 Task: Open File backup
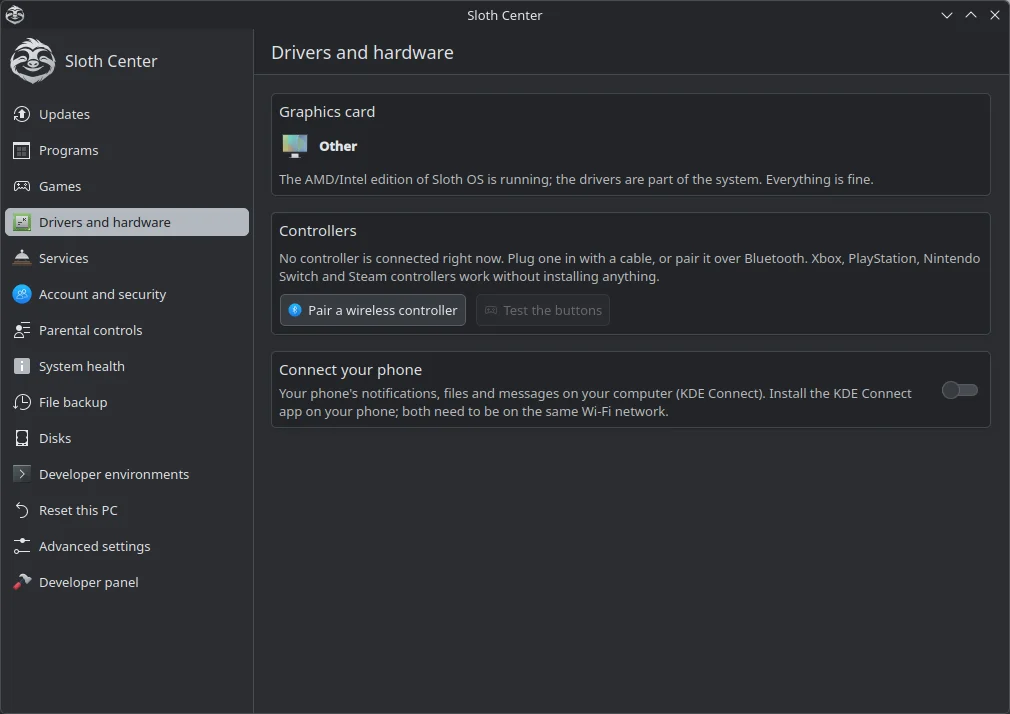pos(127,402)
